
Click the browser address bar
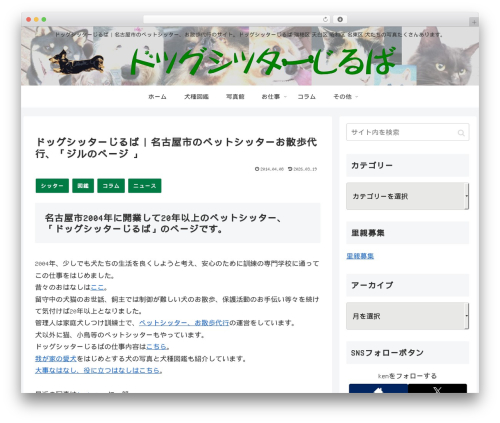tap(237, 19)
